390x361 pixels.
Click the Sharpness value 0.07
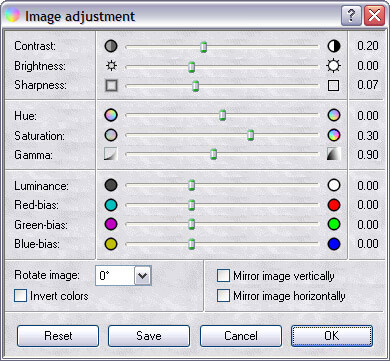coord(368,85)
